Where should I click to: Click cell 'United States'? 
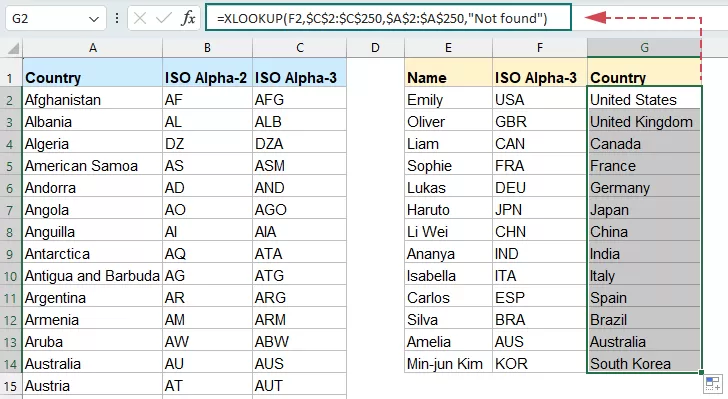point(644,99)
